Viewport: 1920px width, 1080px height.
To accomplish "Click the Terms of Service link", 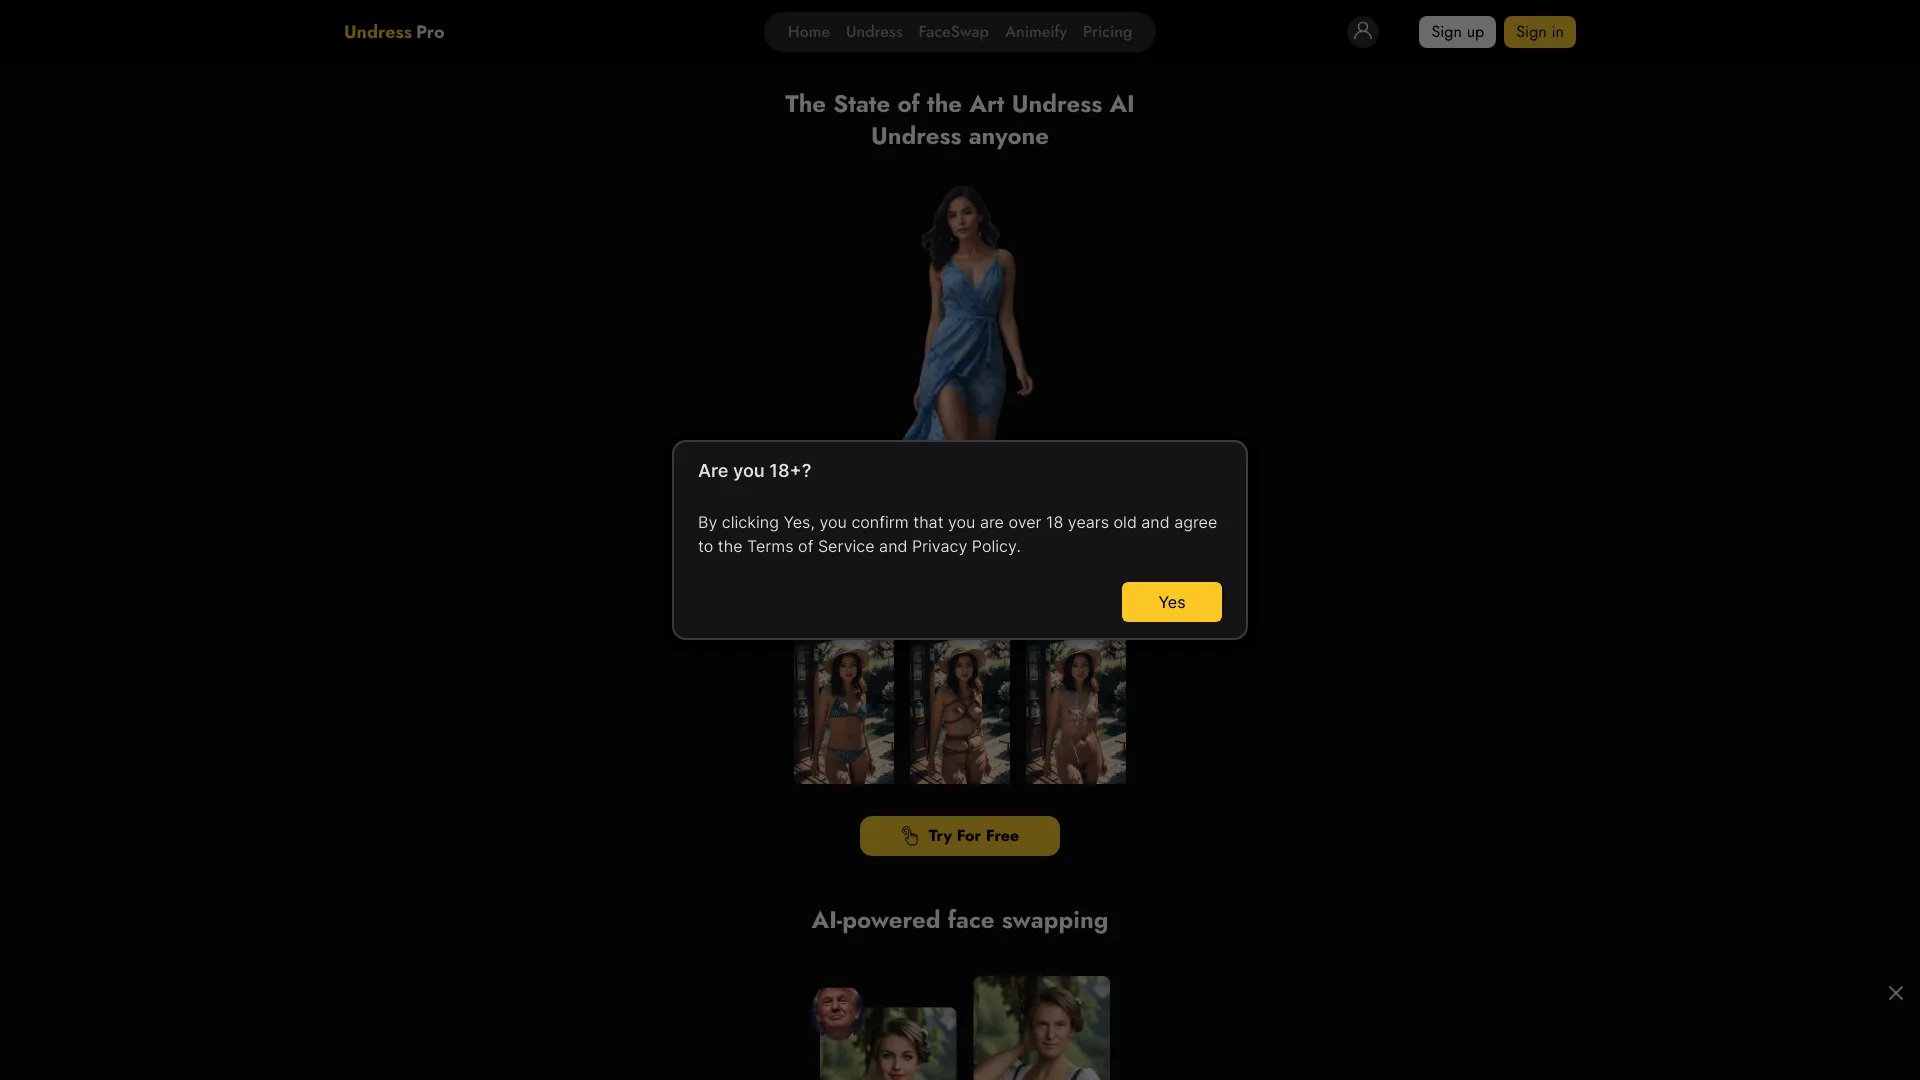I will click(x=810, y=546).
